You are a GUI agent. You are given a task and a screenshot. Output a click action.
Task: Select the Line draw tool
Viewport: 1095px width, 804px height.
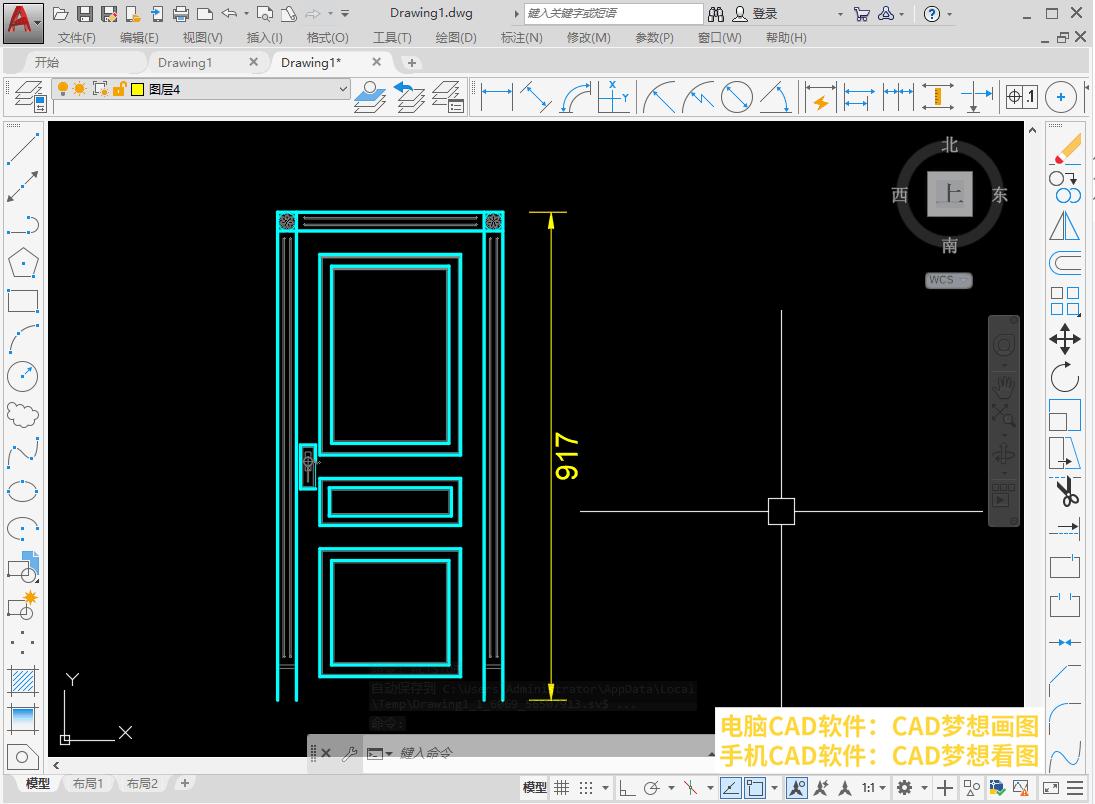22,148
